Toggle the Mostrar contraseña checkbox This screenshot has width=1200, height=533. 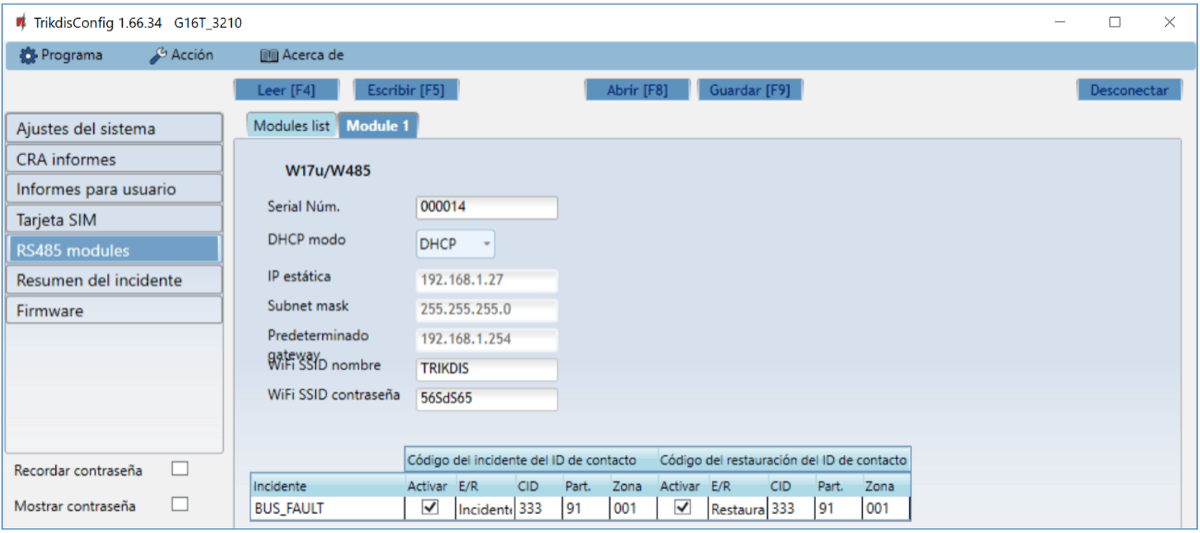point(180,504)
